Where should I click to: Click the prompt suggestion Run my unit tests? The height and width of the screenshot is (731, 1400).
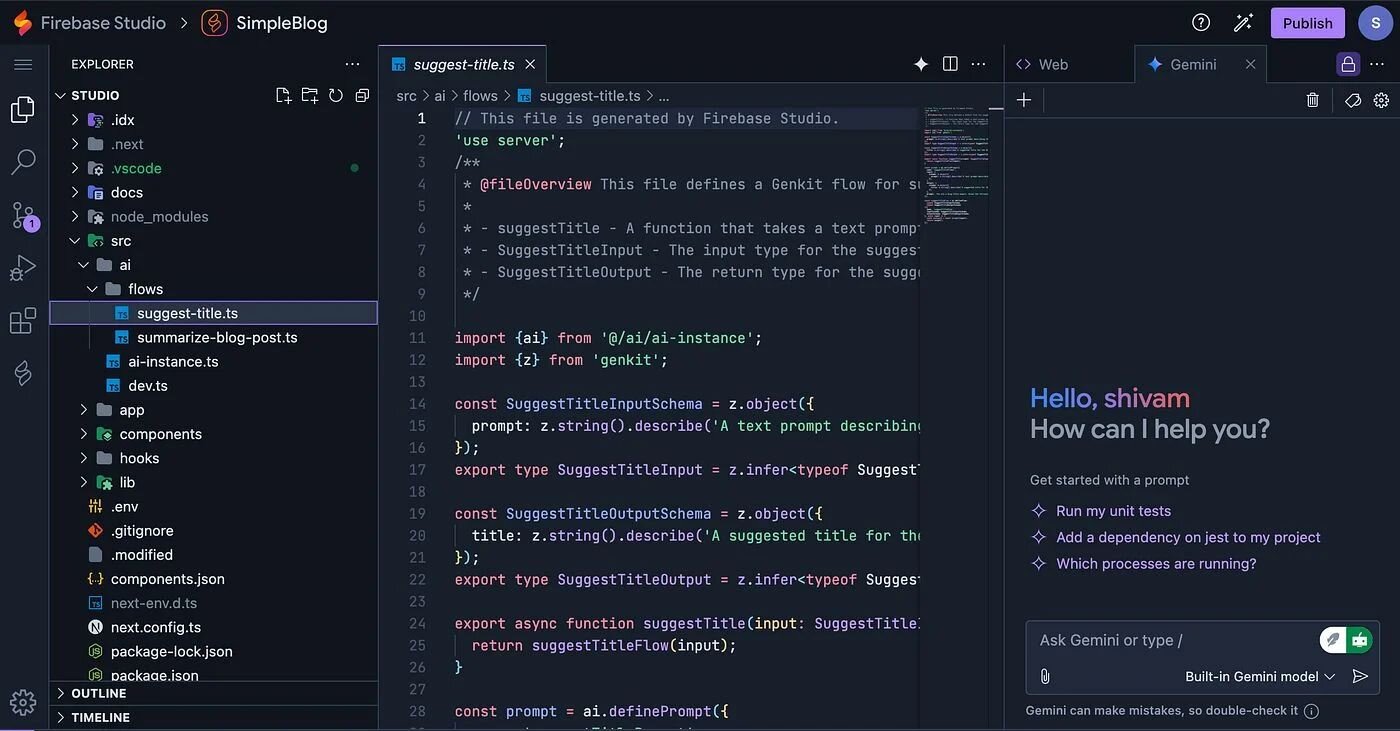click(1112, 510)
